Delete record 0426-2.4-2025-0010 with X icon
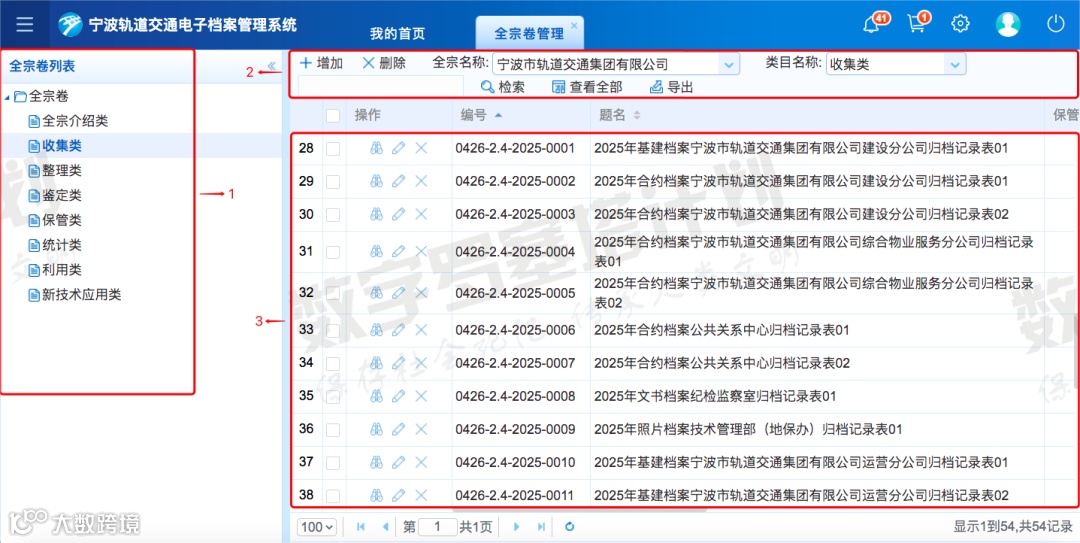The height and width of the screenshot is (543, 1080). [422, 462]
